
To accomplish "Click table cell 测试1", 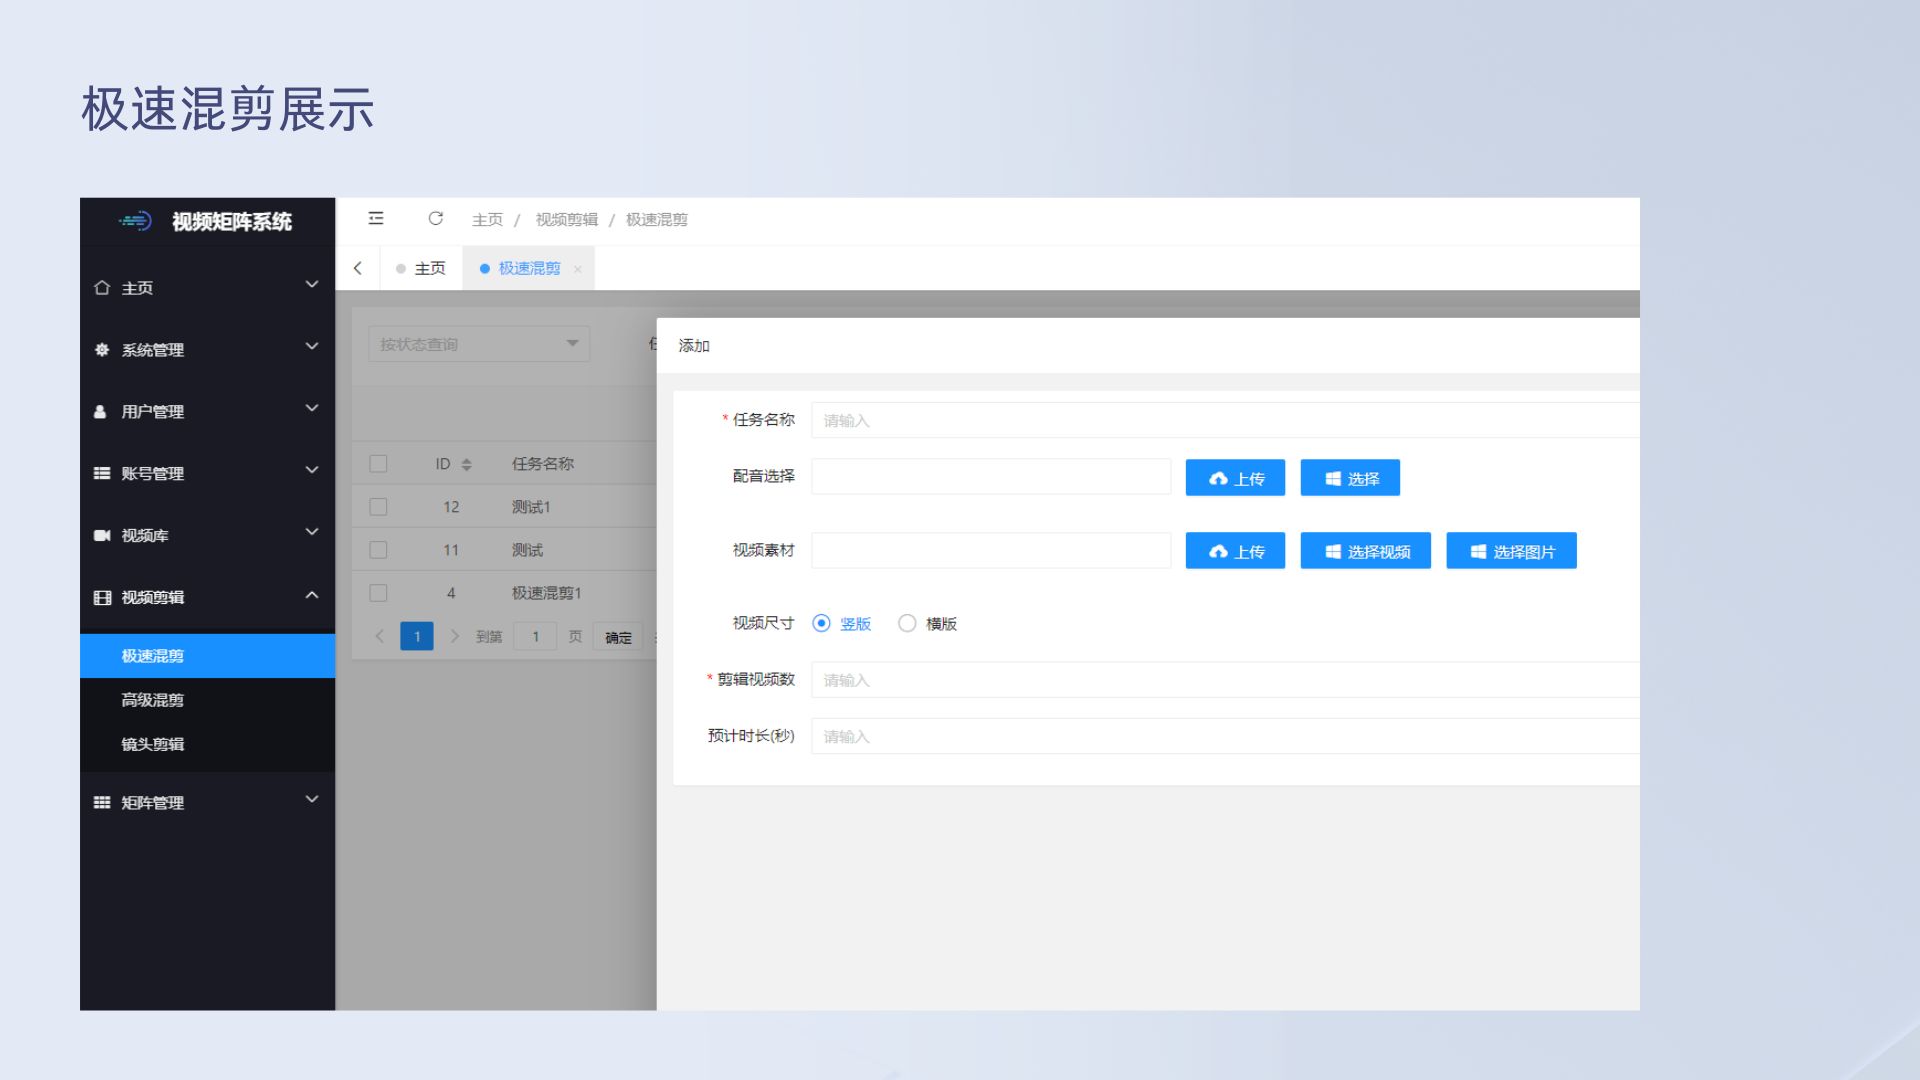I will point(531,507).
